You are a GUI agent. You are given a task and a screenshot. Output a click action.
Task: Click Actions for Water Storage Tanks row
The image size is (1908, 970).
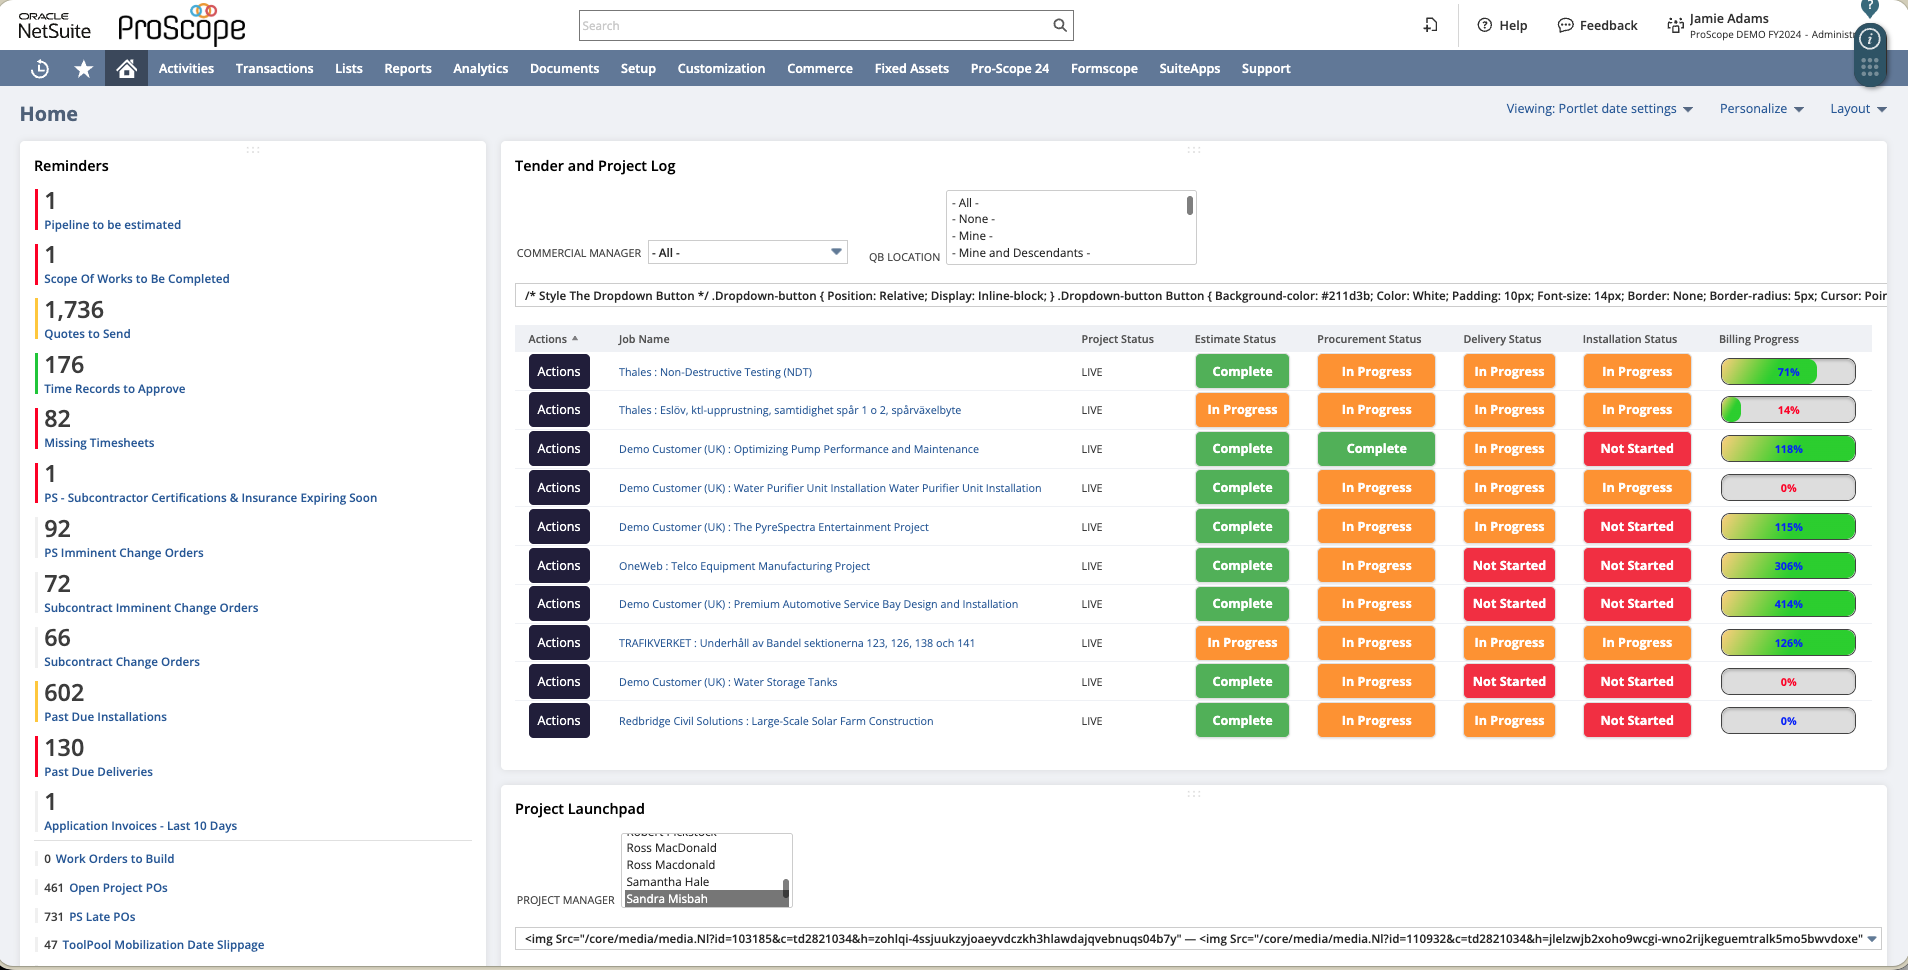point(559,682)
